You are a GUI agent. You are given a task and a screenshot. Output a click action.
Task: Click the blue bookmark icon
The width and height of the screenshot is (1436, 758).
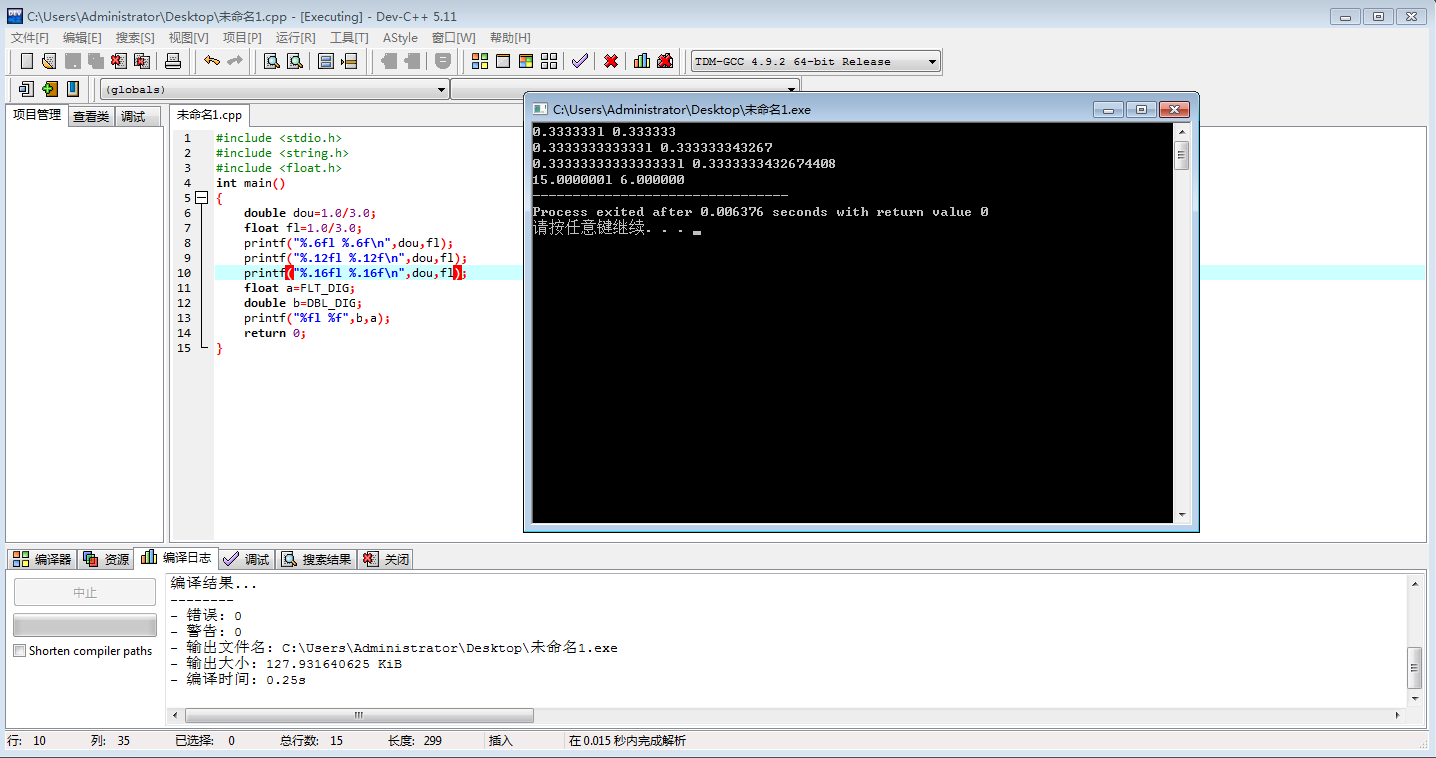coord(72,89)
